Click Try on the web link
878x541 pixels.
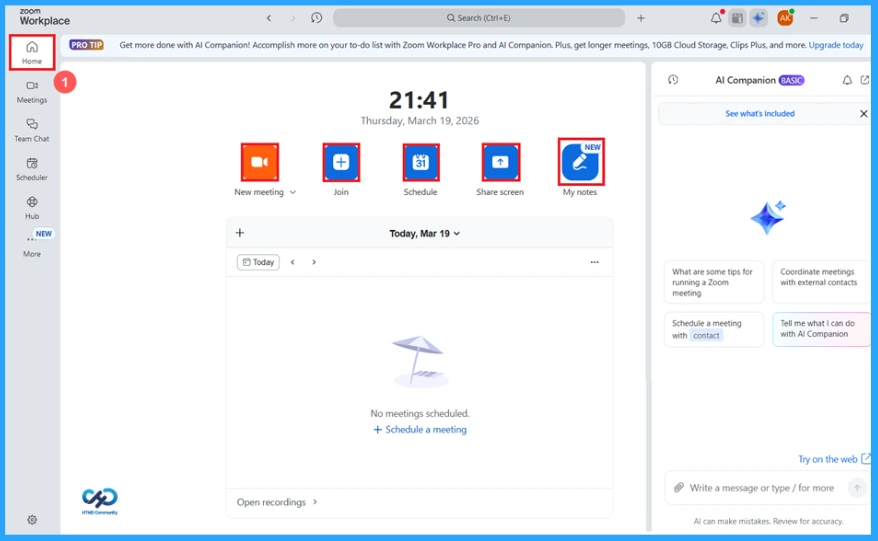pyautogui.click(x=834, y=459)
